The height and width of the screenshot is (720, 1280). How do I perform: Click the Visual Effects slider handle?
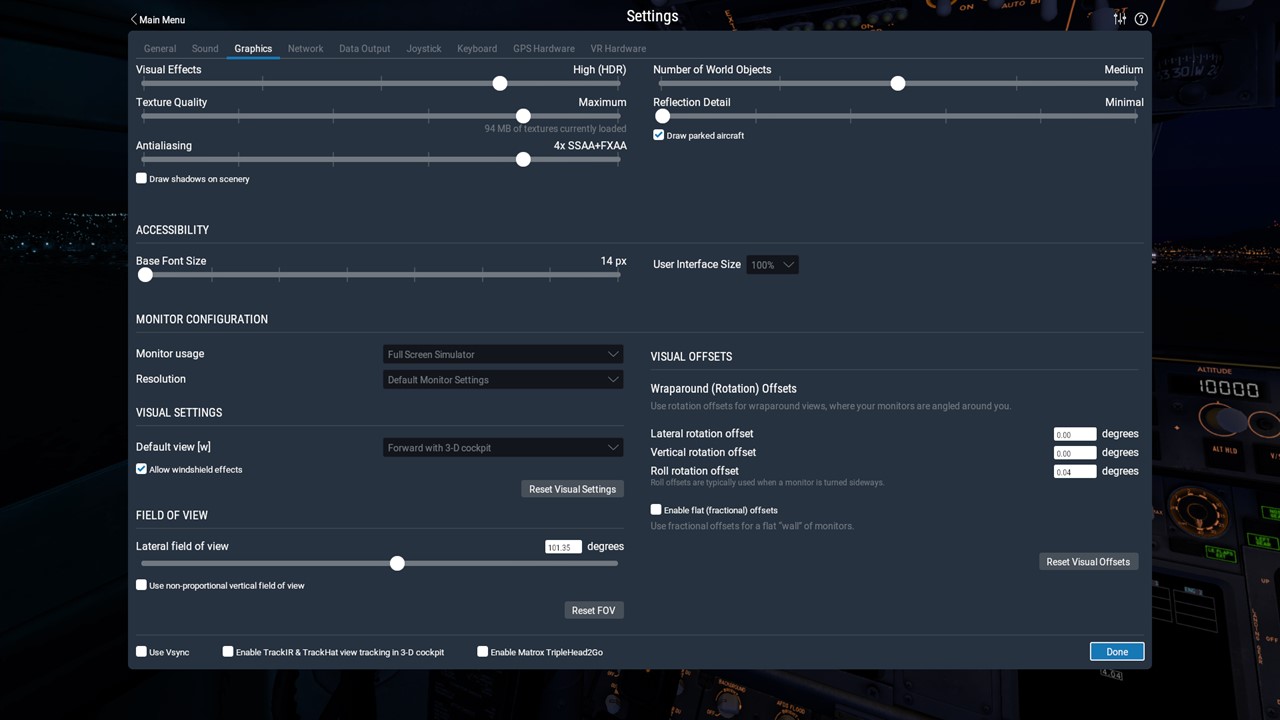pyautogui.click(x=500, y=84)
